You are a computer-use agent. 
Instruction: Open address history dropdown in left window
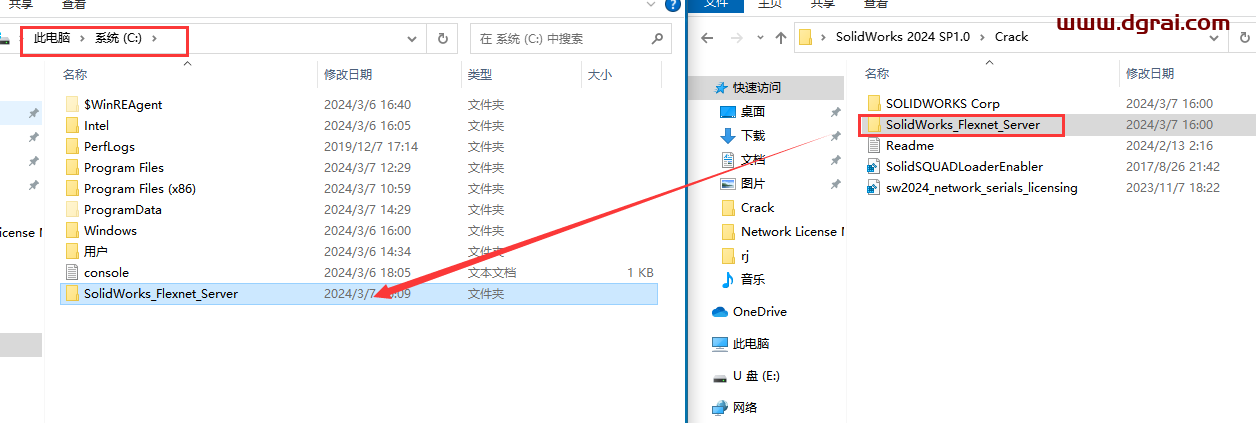pyautogui.click(x=412, y=39)
